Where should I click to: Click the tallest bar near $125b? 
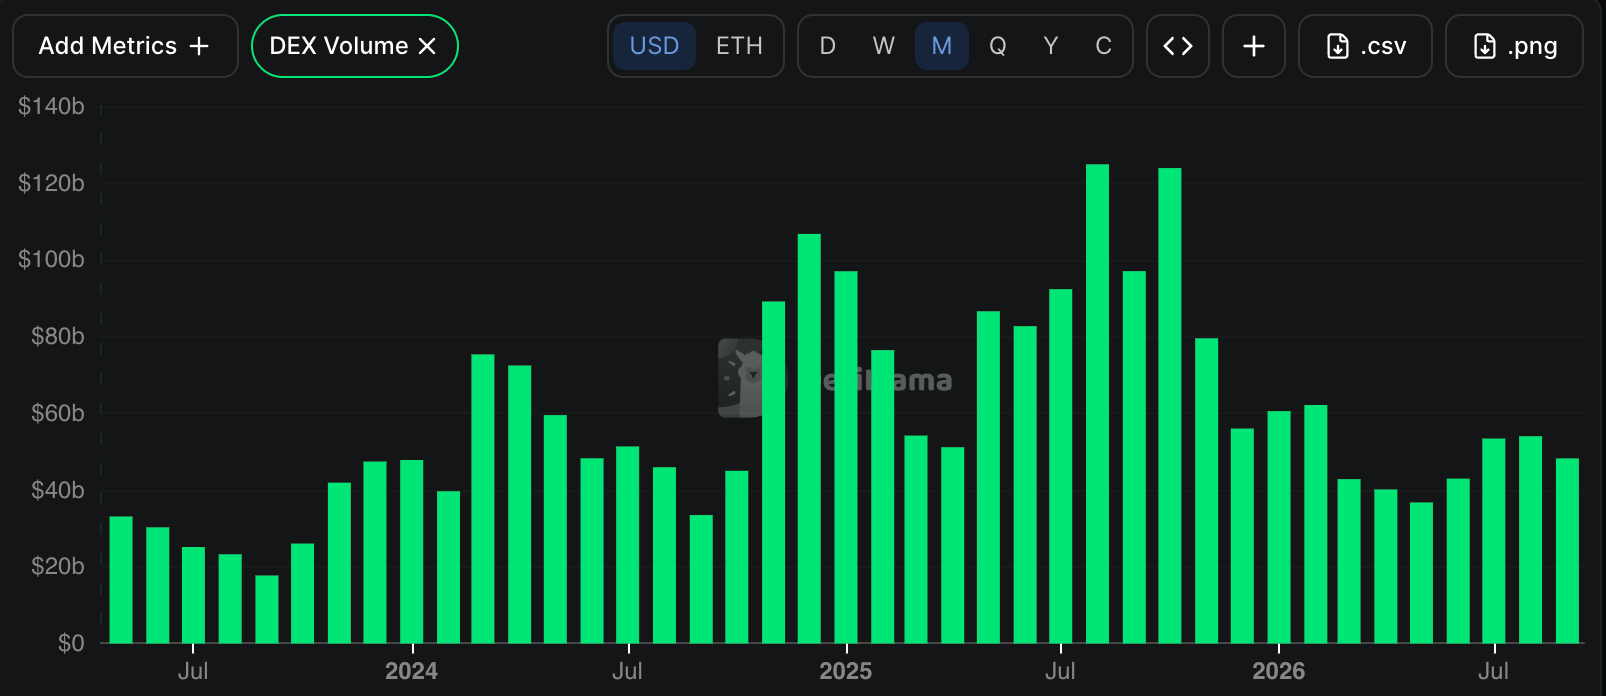pos(1097,403)
